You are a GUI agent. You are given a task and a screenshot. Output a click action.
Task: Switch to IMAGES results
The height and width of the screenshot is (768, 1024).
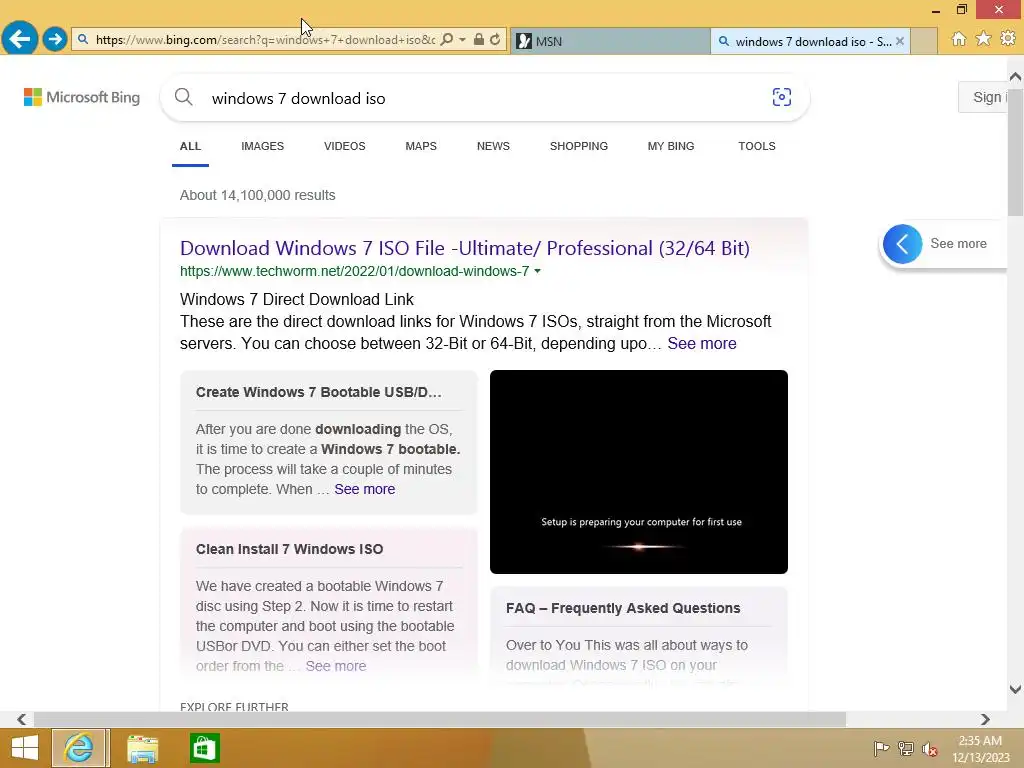tap(263, 146)
